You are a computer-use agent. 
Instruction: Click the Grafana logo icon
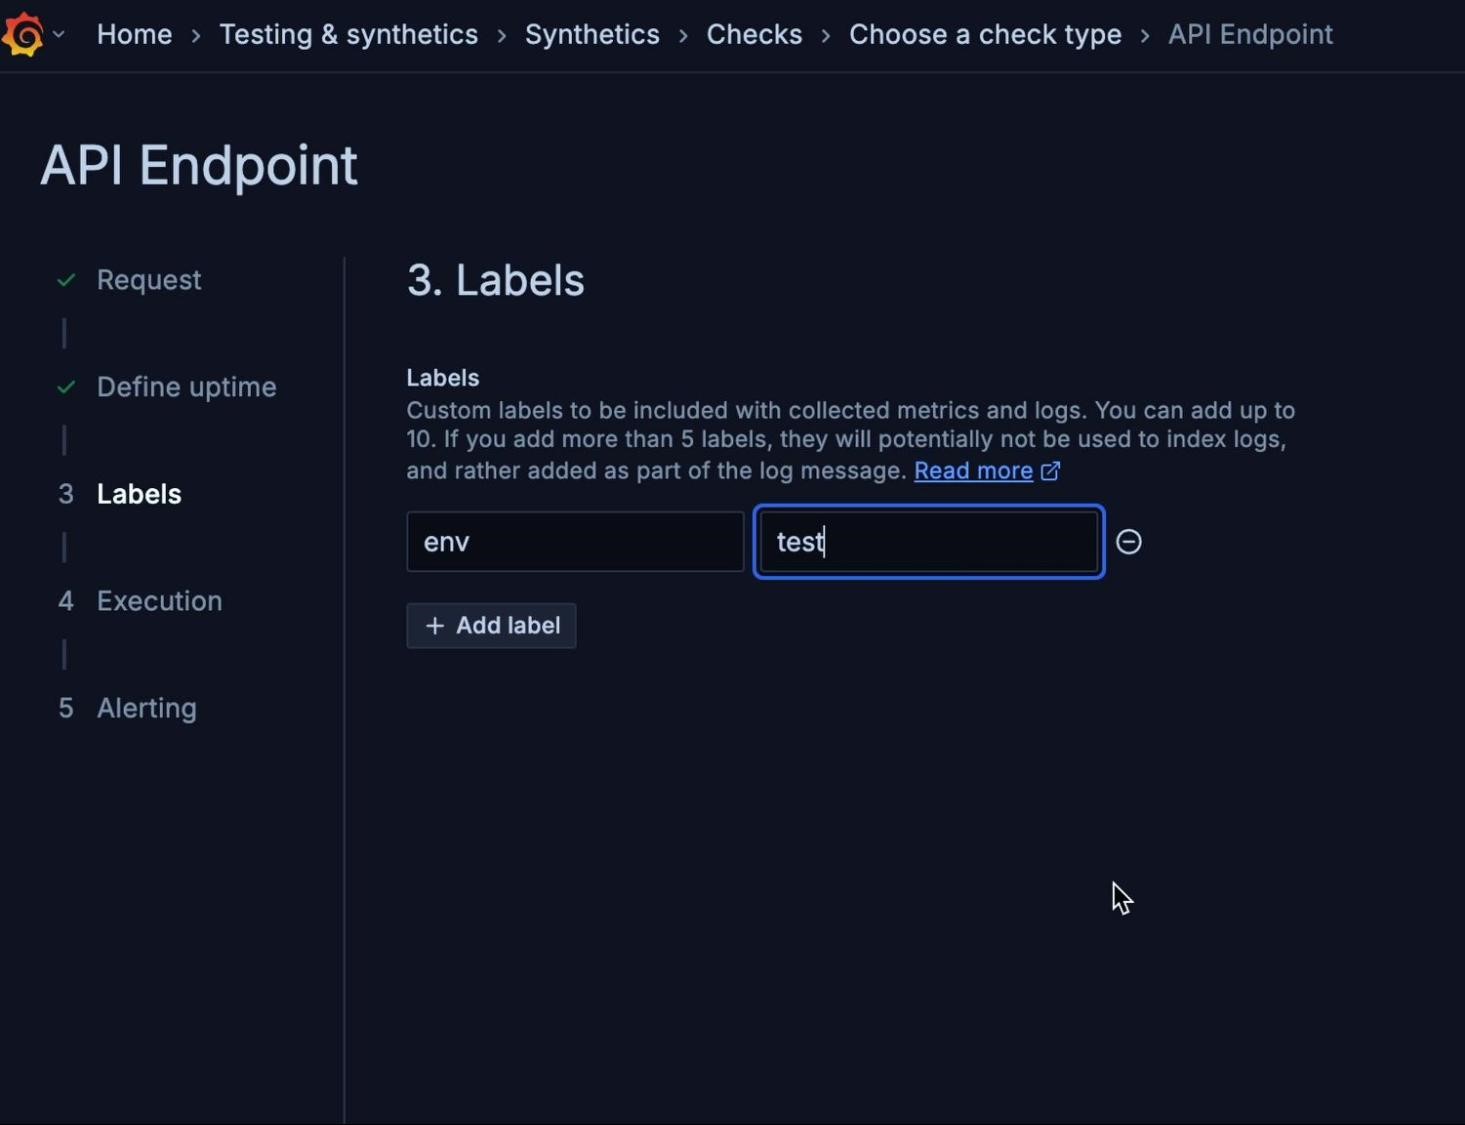(22, 35)
